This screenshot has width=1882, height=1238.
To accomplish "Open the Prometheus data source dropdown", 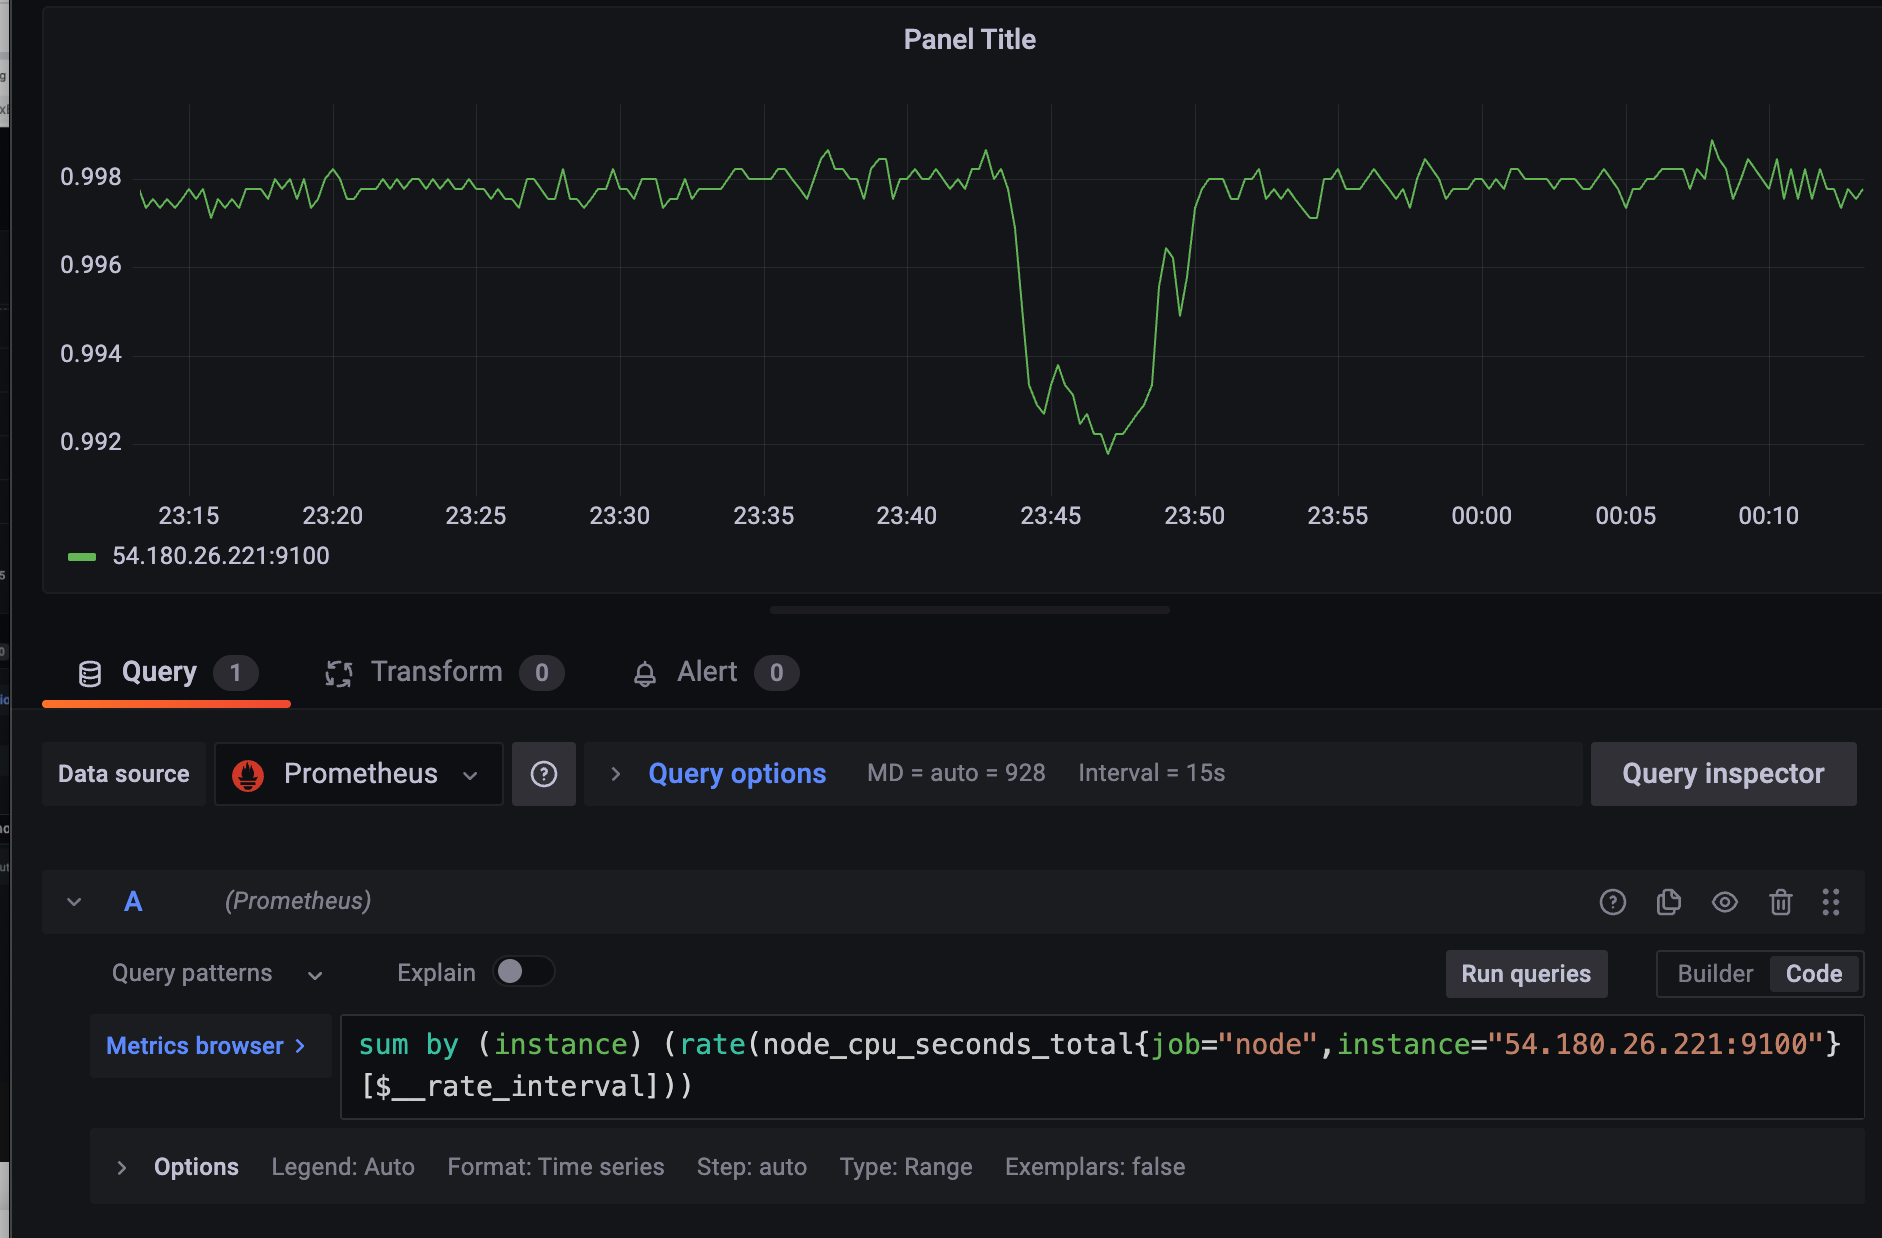I will coord(358,774).
